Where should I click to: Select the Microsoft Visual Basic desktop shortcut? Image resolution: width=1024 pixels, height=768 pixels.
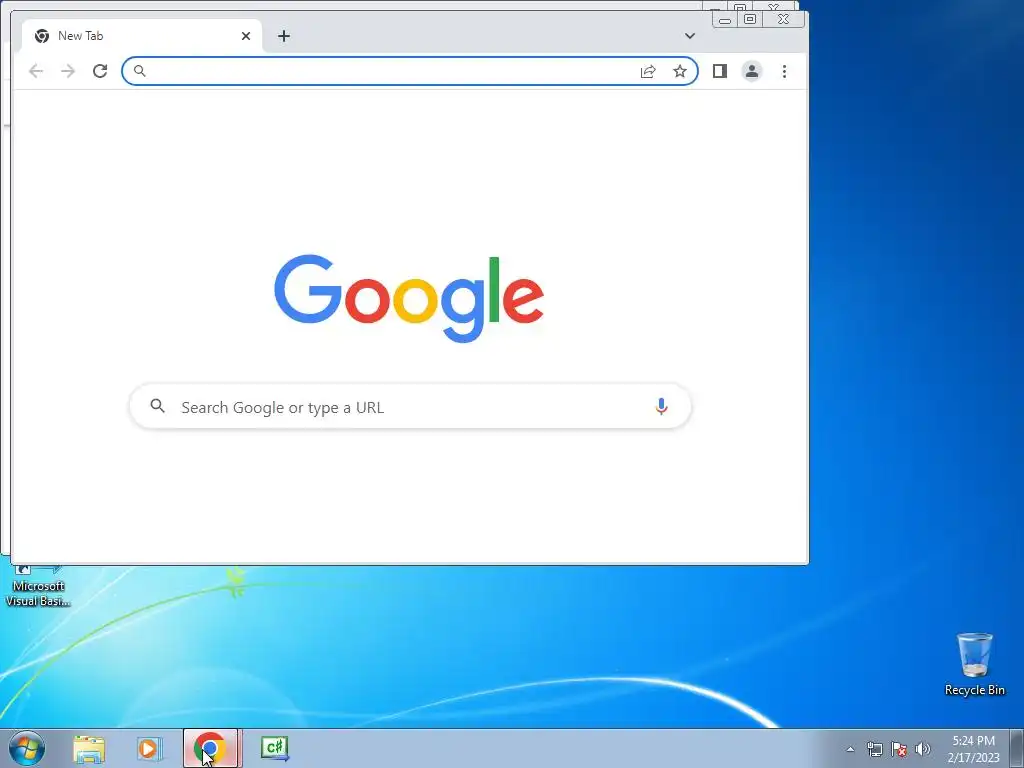pos(37,586)
